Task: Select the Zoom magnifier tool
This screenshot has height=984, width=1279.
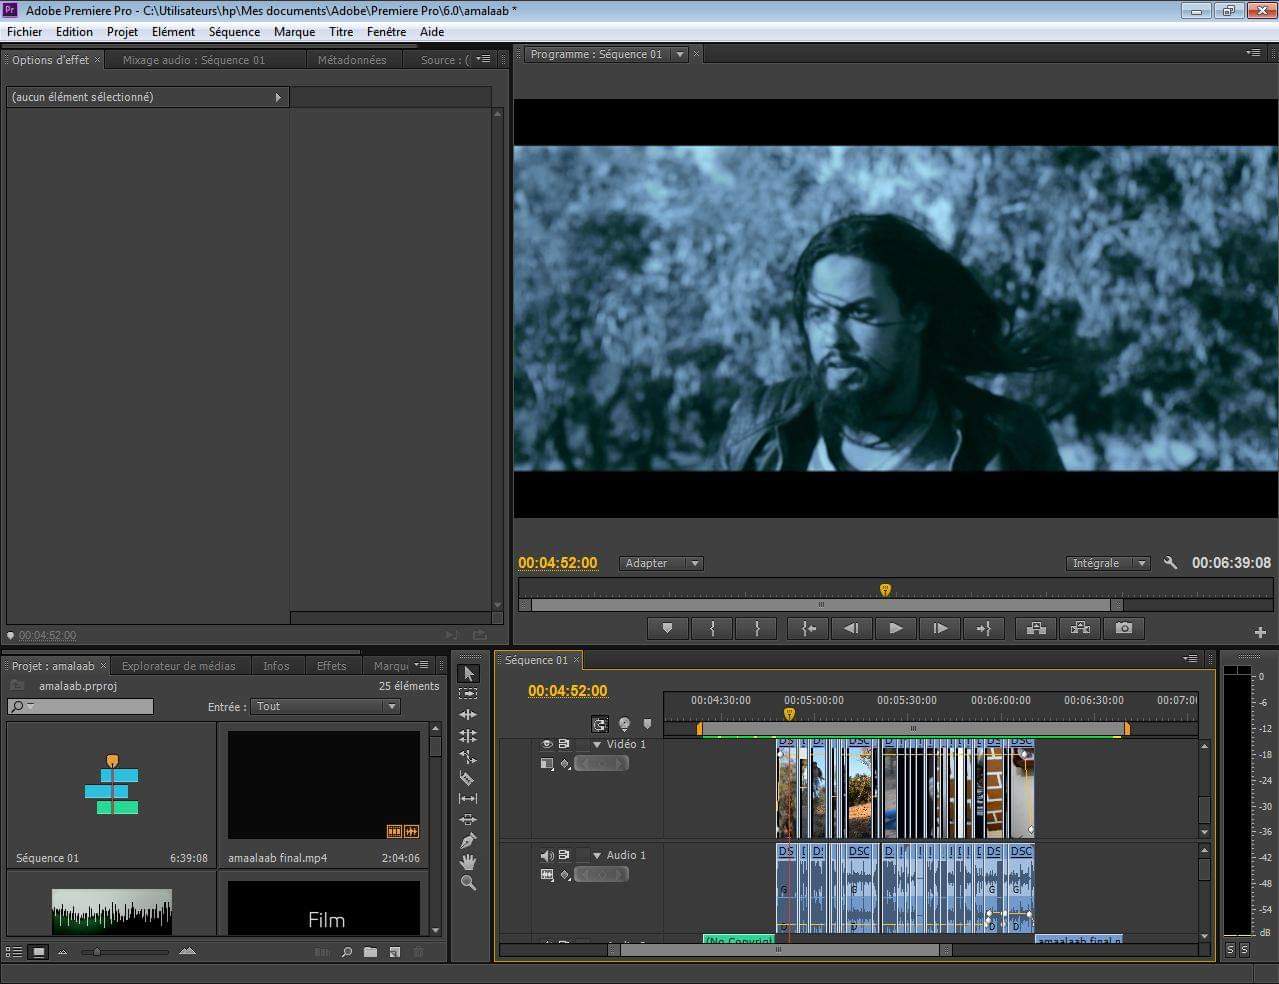Action: 468,883
